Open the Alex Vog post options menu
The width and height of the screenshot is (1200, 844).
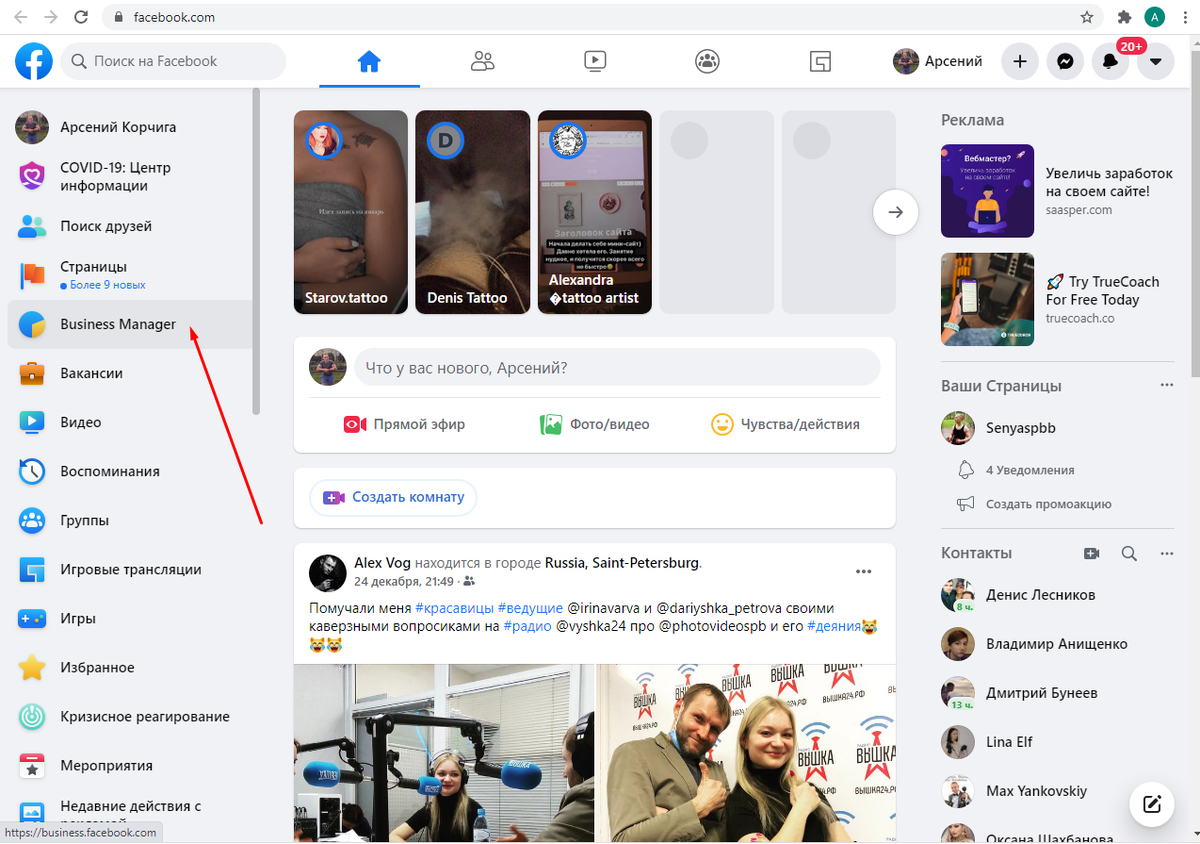point(864,572)
